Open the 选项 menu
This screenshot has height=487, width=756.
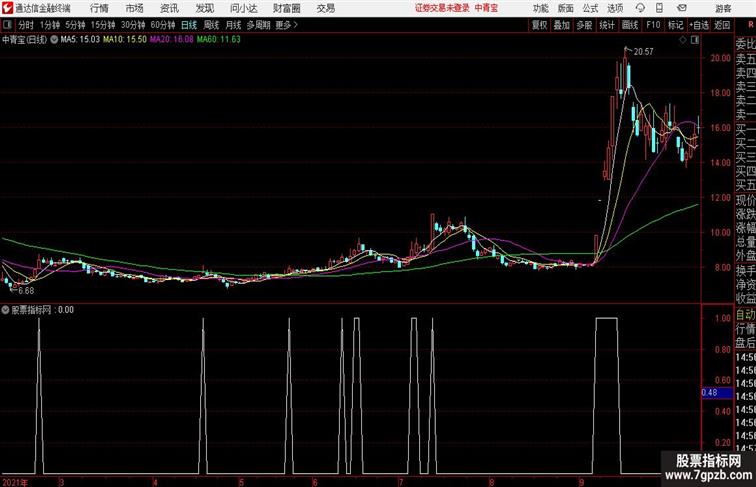click(615, 8)
